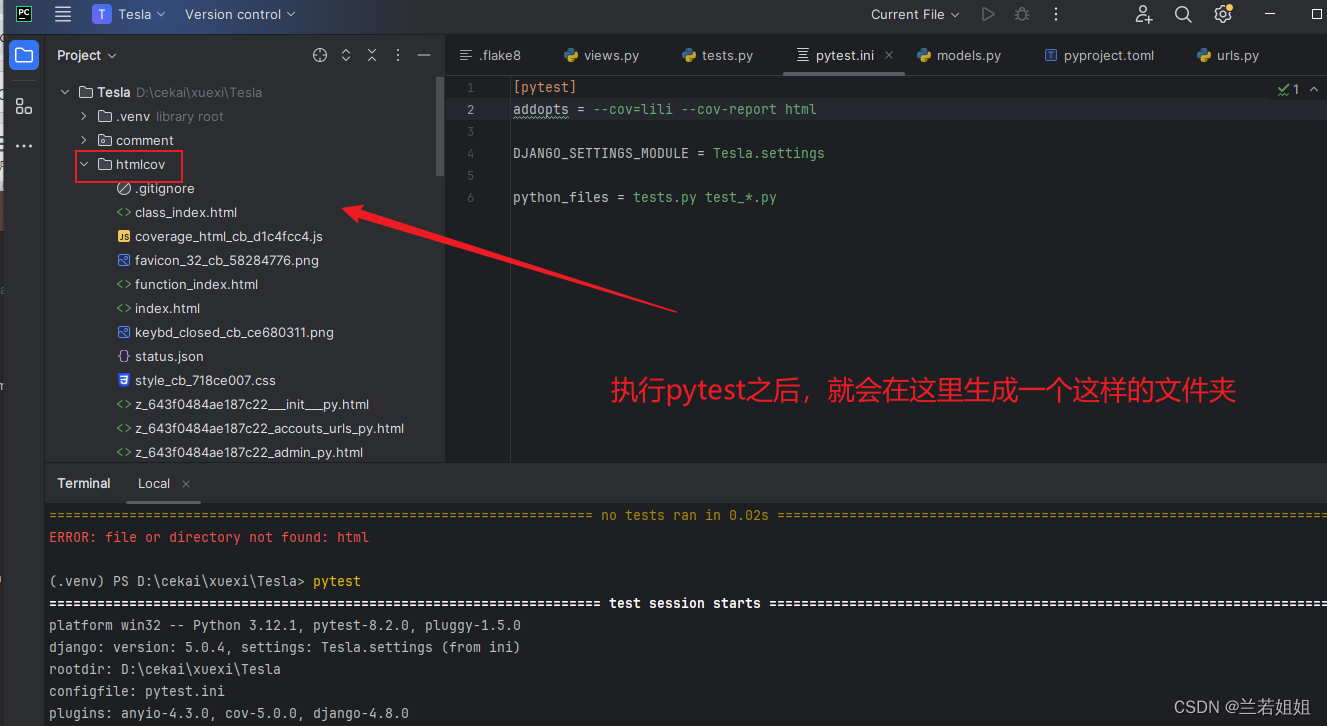Switch to the .flake8 tab
The image size is (1327, 726).
(490, 55)
